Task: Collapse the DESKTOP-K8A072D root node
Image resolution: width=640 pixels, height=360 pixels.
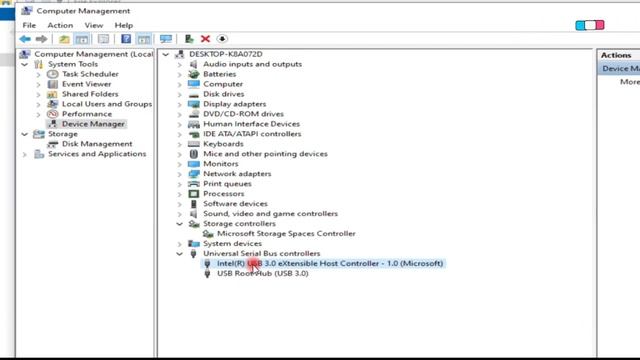Action: (166, 54)
